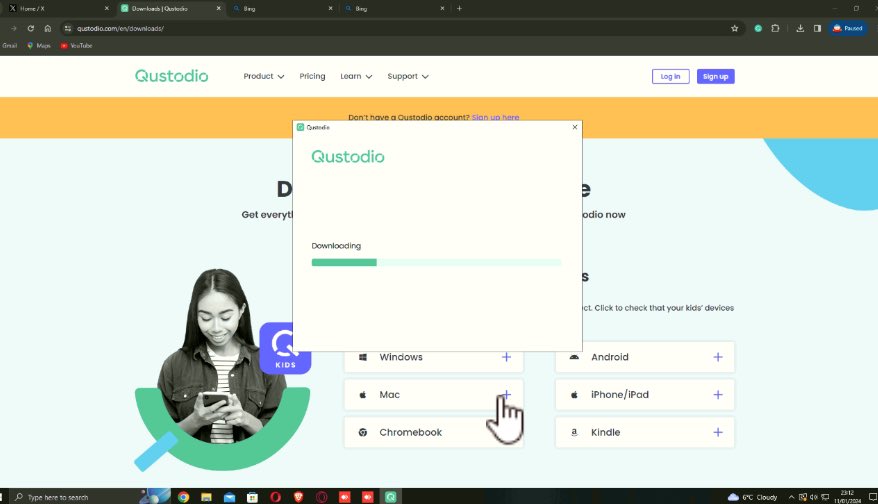This screenshot has height=504, width=878.
Task: Toggle the browser side panel
Action: tap(818, 28)
